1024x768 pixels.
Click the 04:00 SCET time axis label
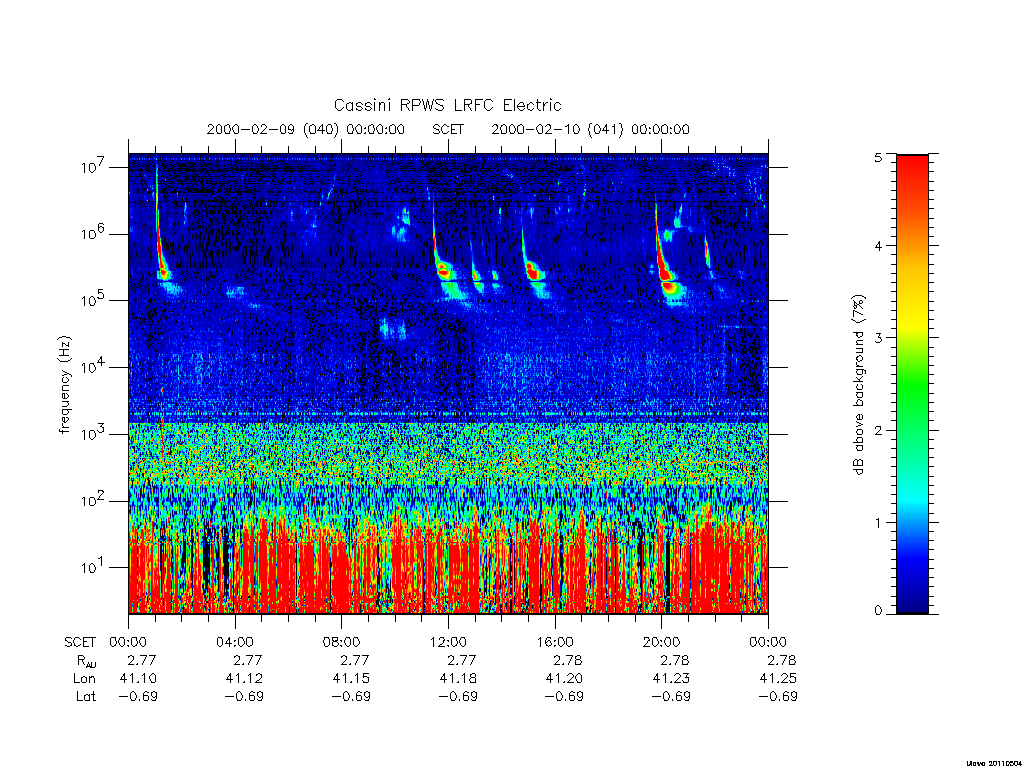click(234, 642)
